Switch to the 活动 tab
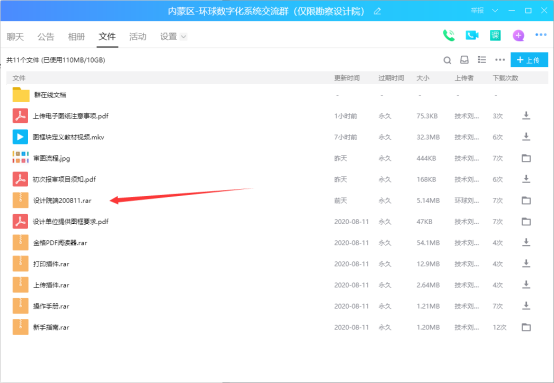Image resolution: width=554 pixels, height=383 pixels. (x=138, y=36)
